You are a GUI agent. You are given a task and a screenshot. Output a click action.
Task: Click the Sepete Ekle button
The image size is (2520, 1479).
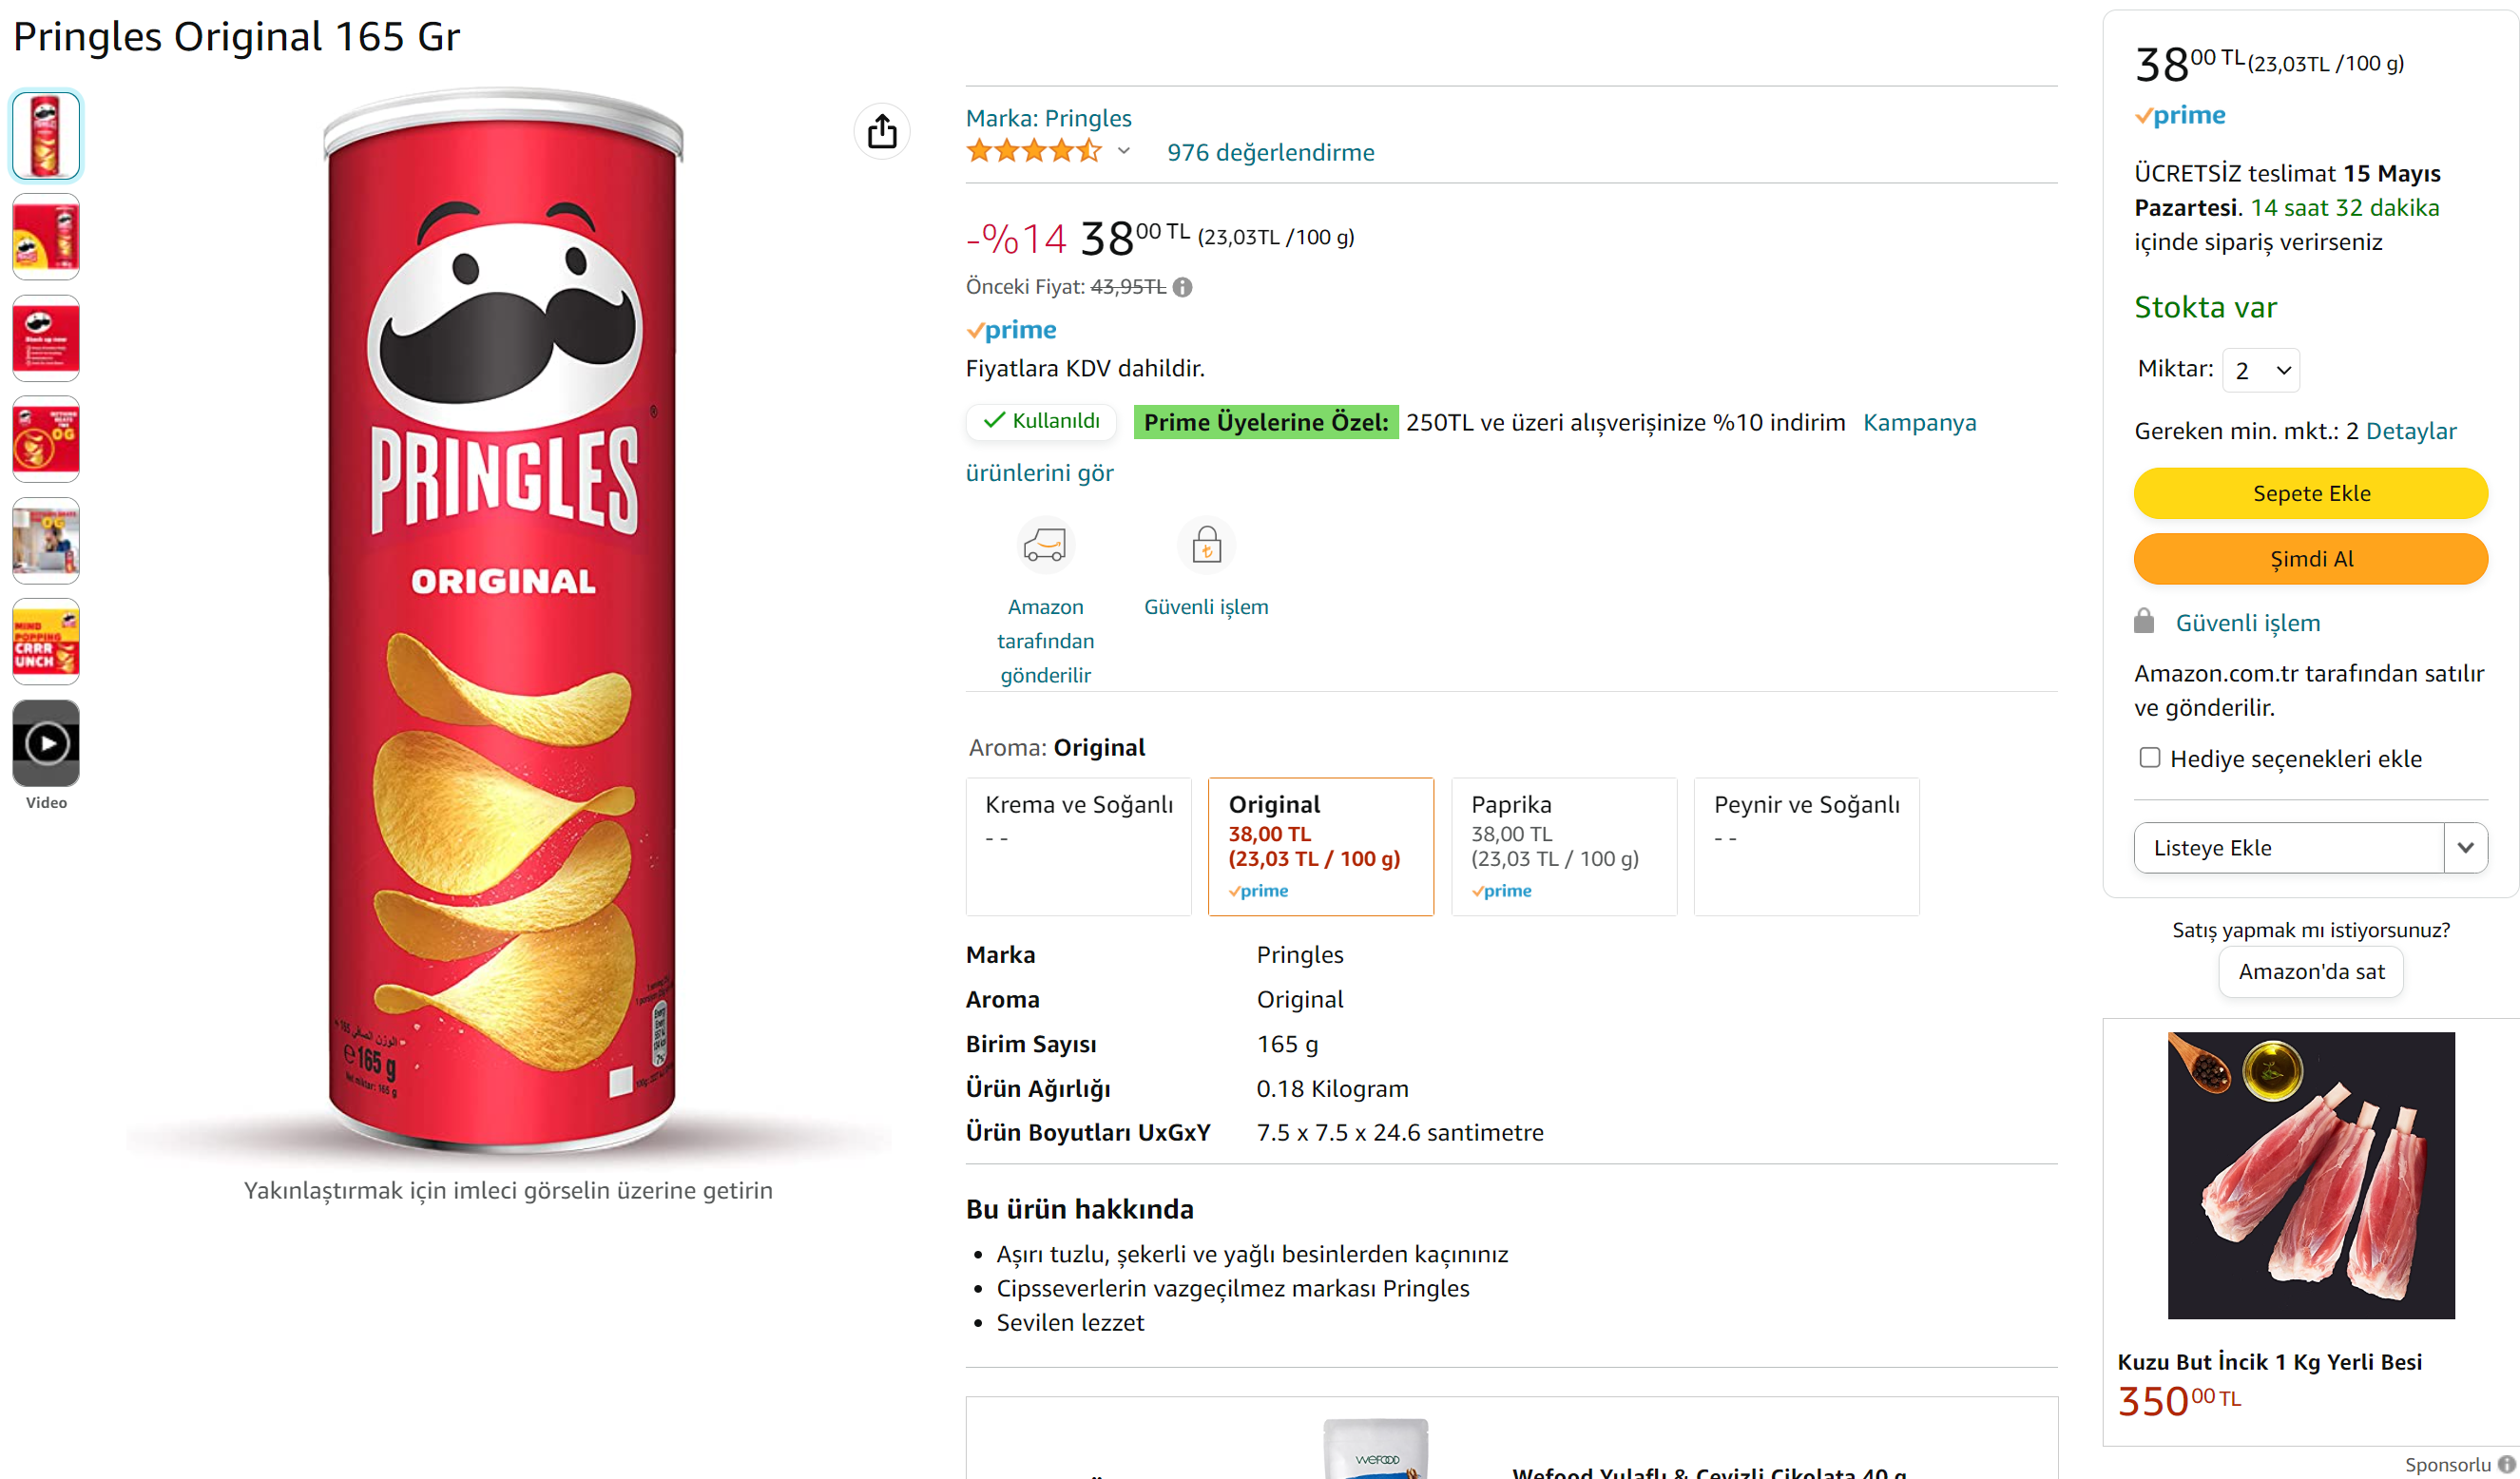click(x=2310, y=493)
